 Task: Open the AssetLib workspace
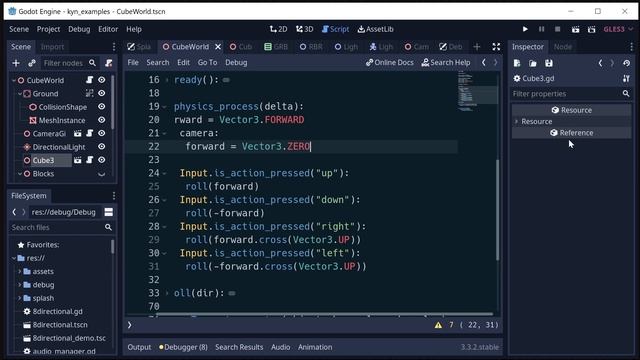point(376,29)
